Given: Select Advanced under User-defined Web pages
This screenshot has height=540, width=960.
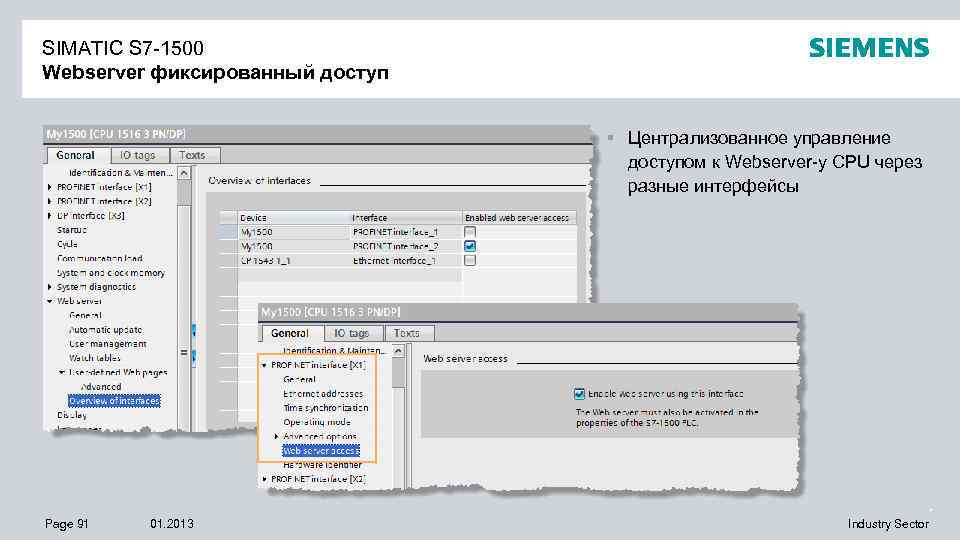Looking at the screenshot, I should 101,387.
